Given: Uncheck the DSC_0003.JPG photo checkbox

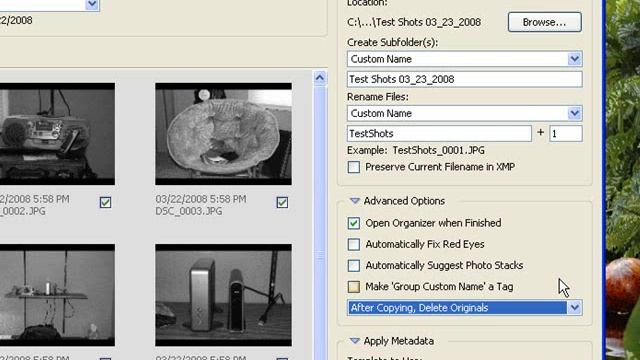Looking at the screenshot, I should 282,202.
